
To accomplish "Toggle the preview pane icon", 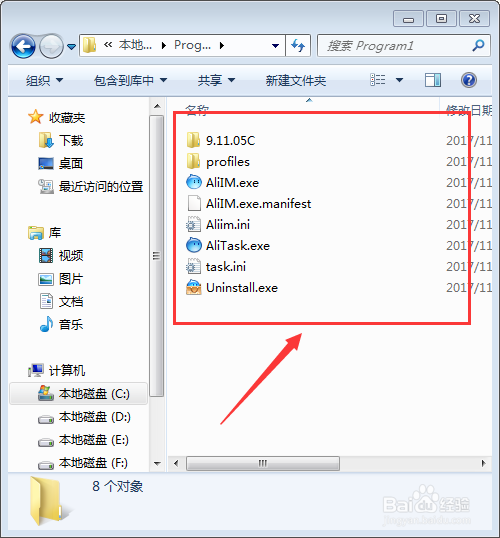I will (433, 80).
